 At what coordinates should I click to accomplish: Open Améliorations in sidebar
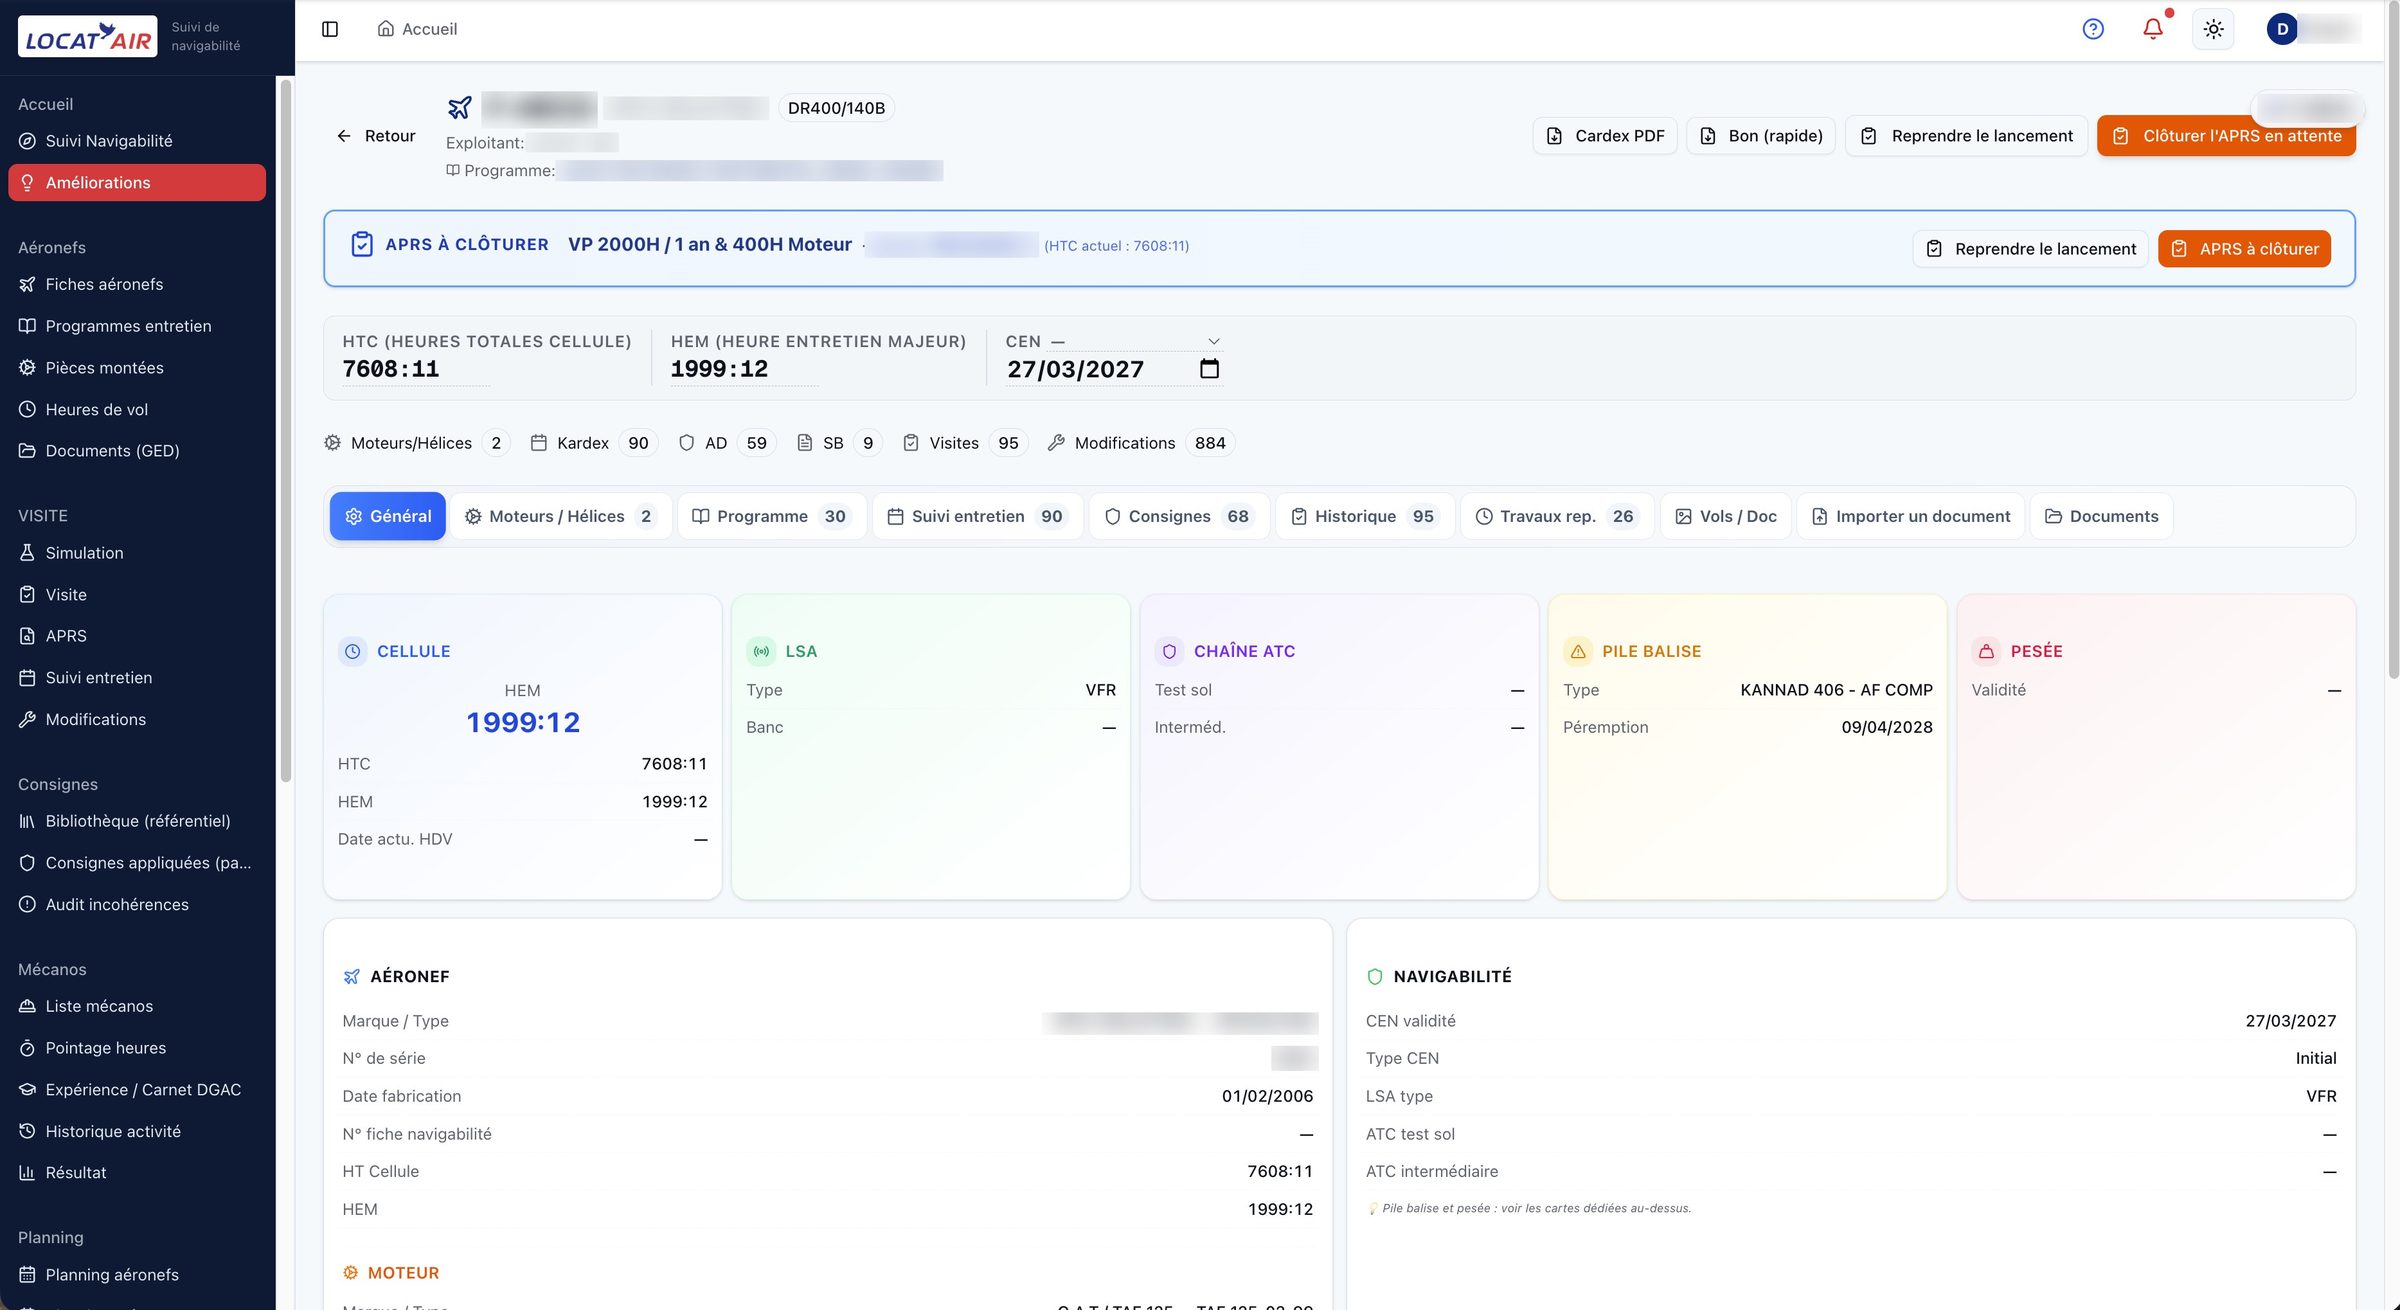tap(137, 182)
